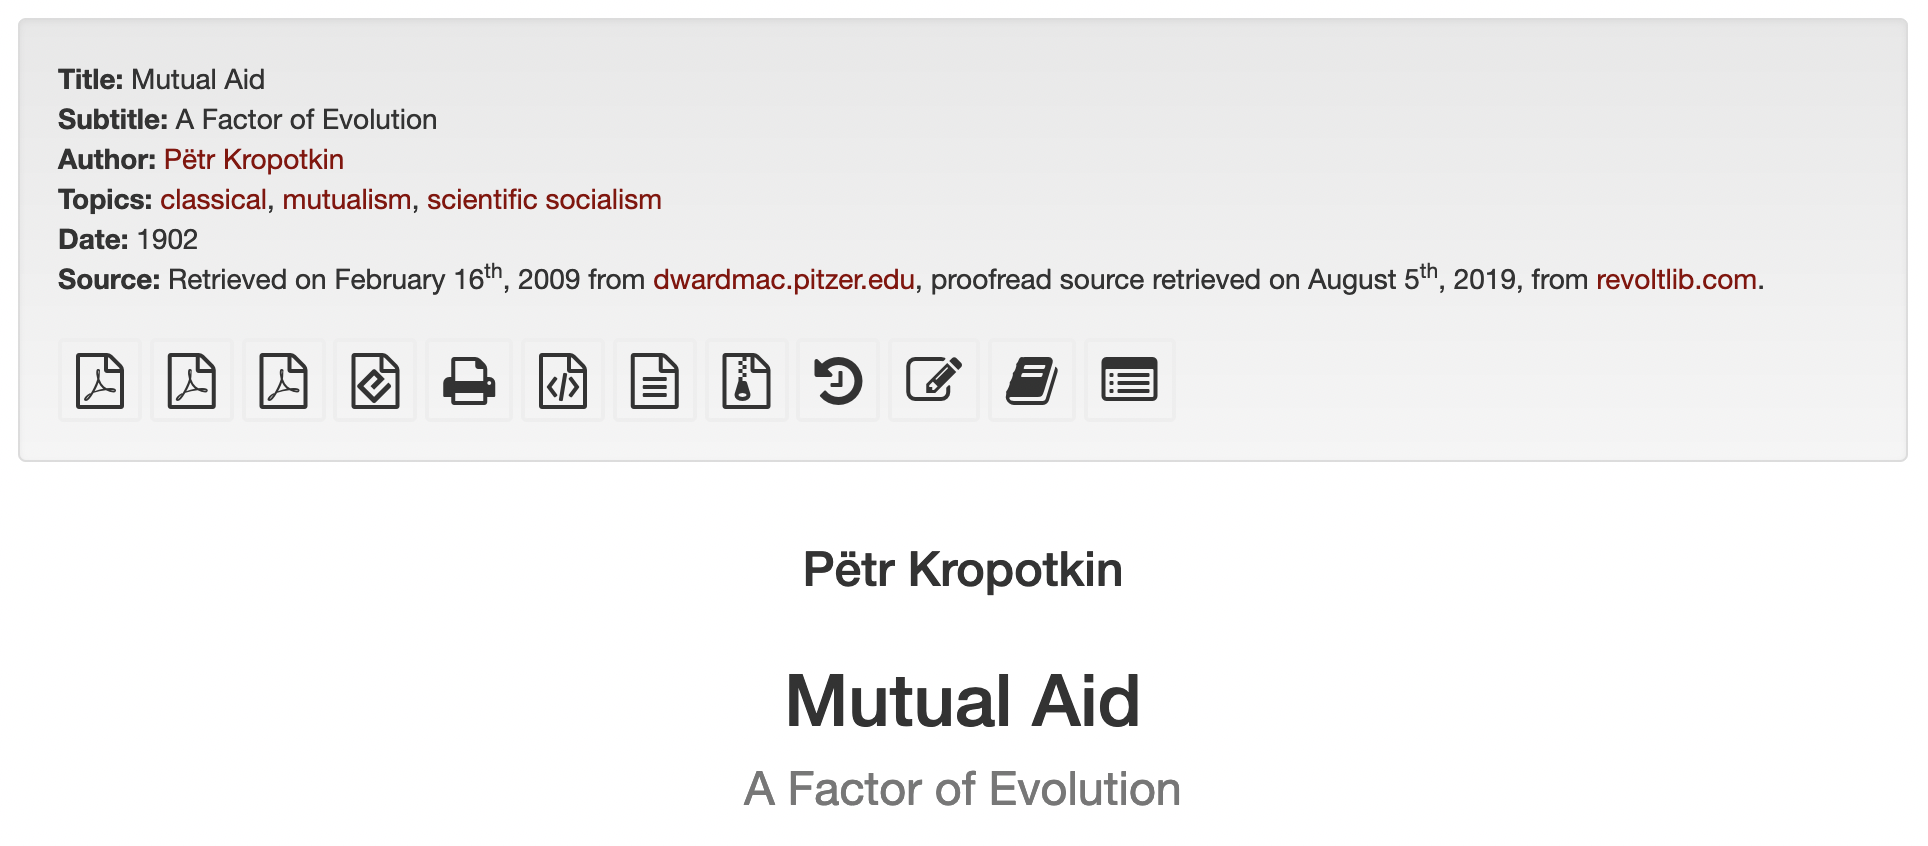This screenshot has height=846, width=1928.
Task: Select individual parts list icon
Action: click(x=1130, y=381)
